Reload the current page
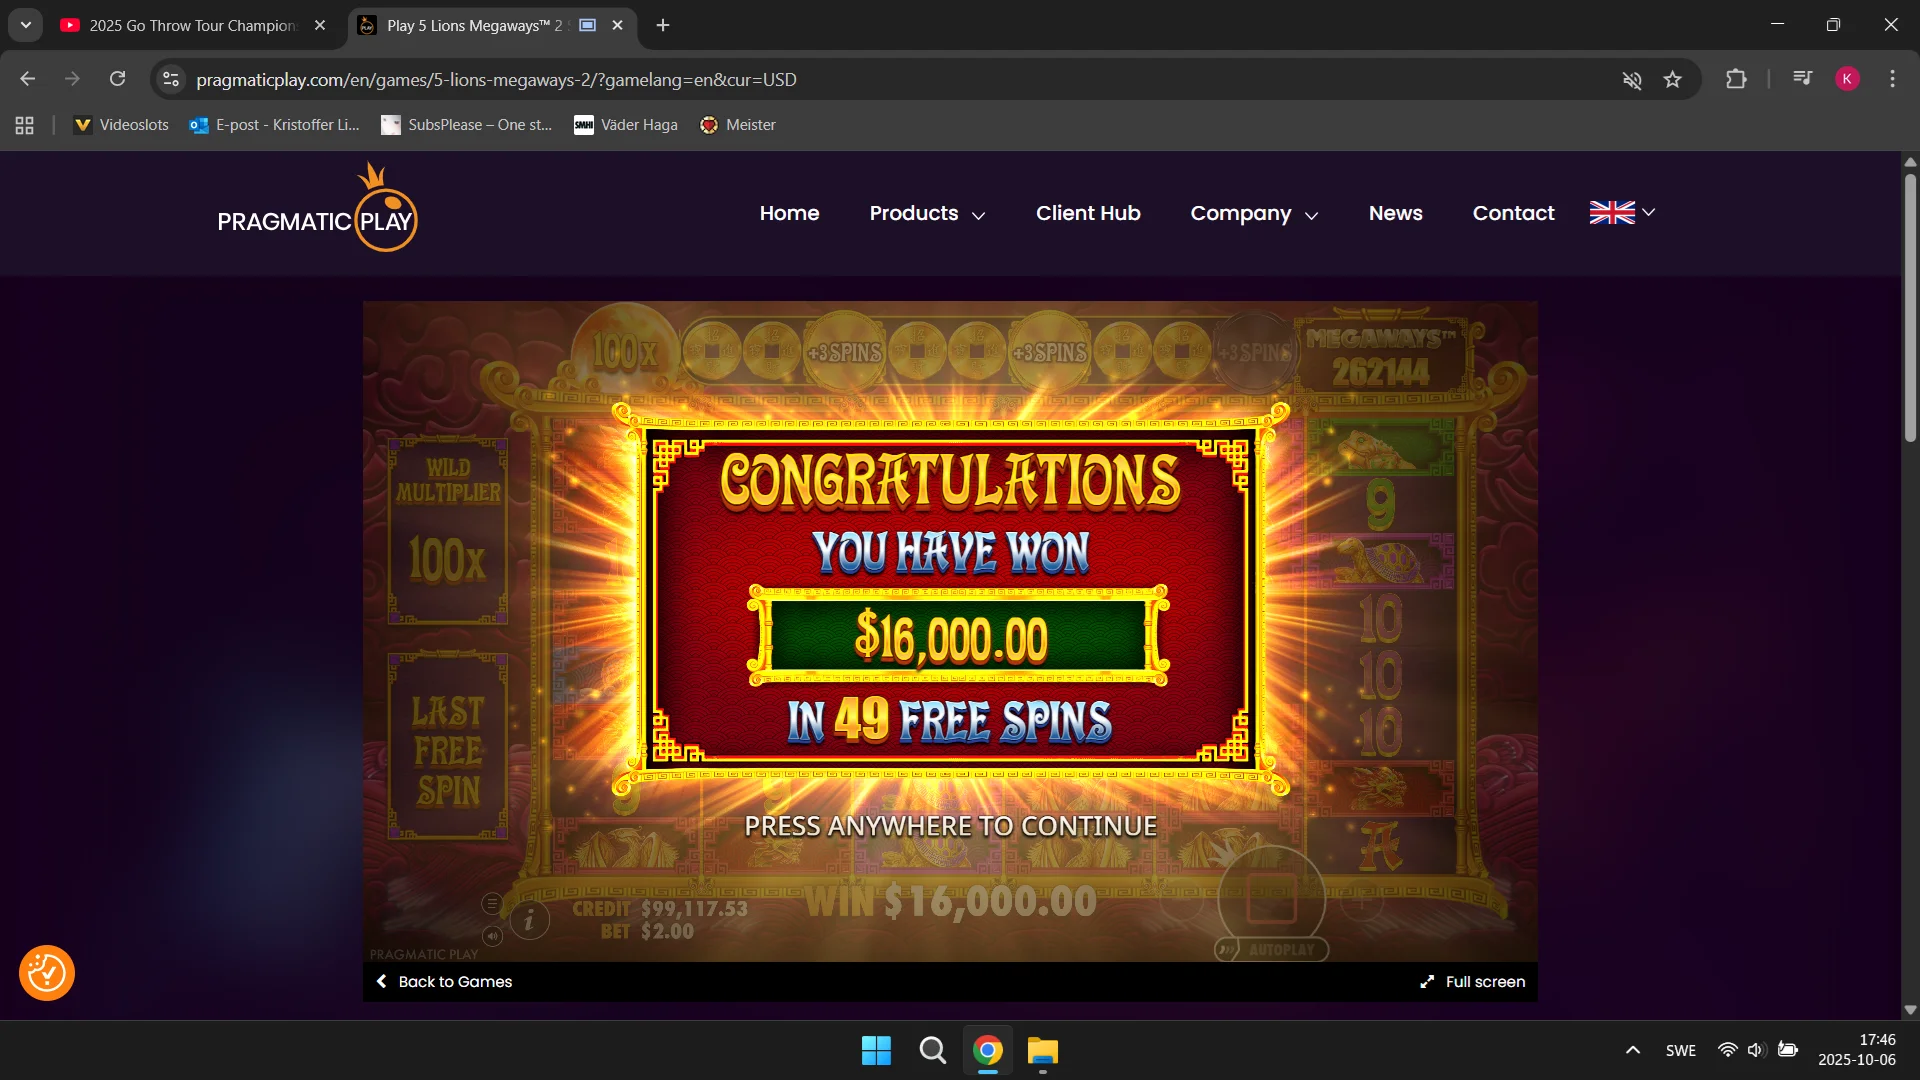The width and height of the screenshot is (1920, 1080). (117, 79)
